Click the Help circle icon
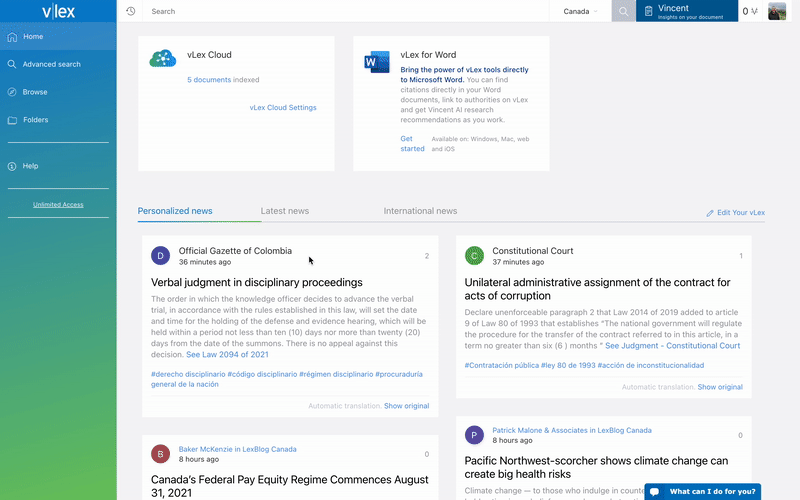800x500 pixels. (12, 166)
